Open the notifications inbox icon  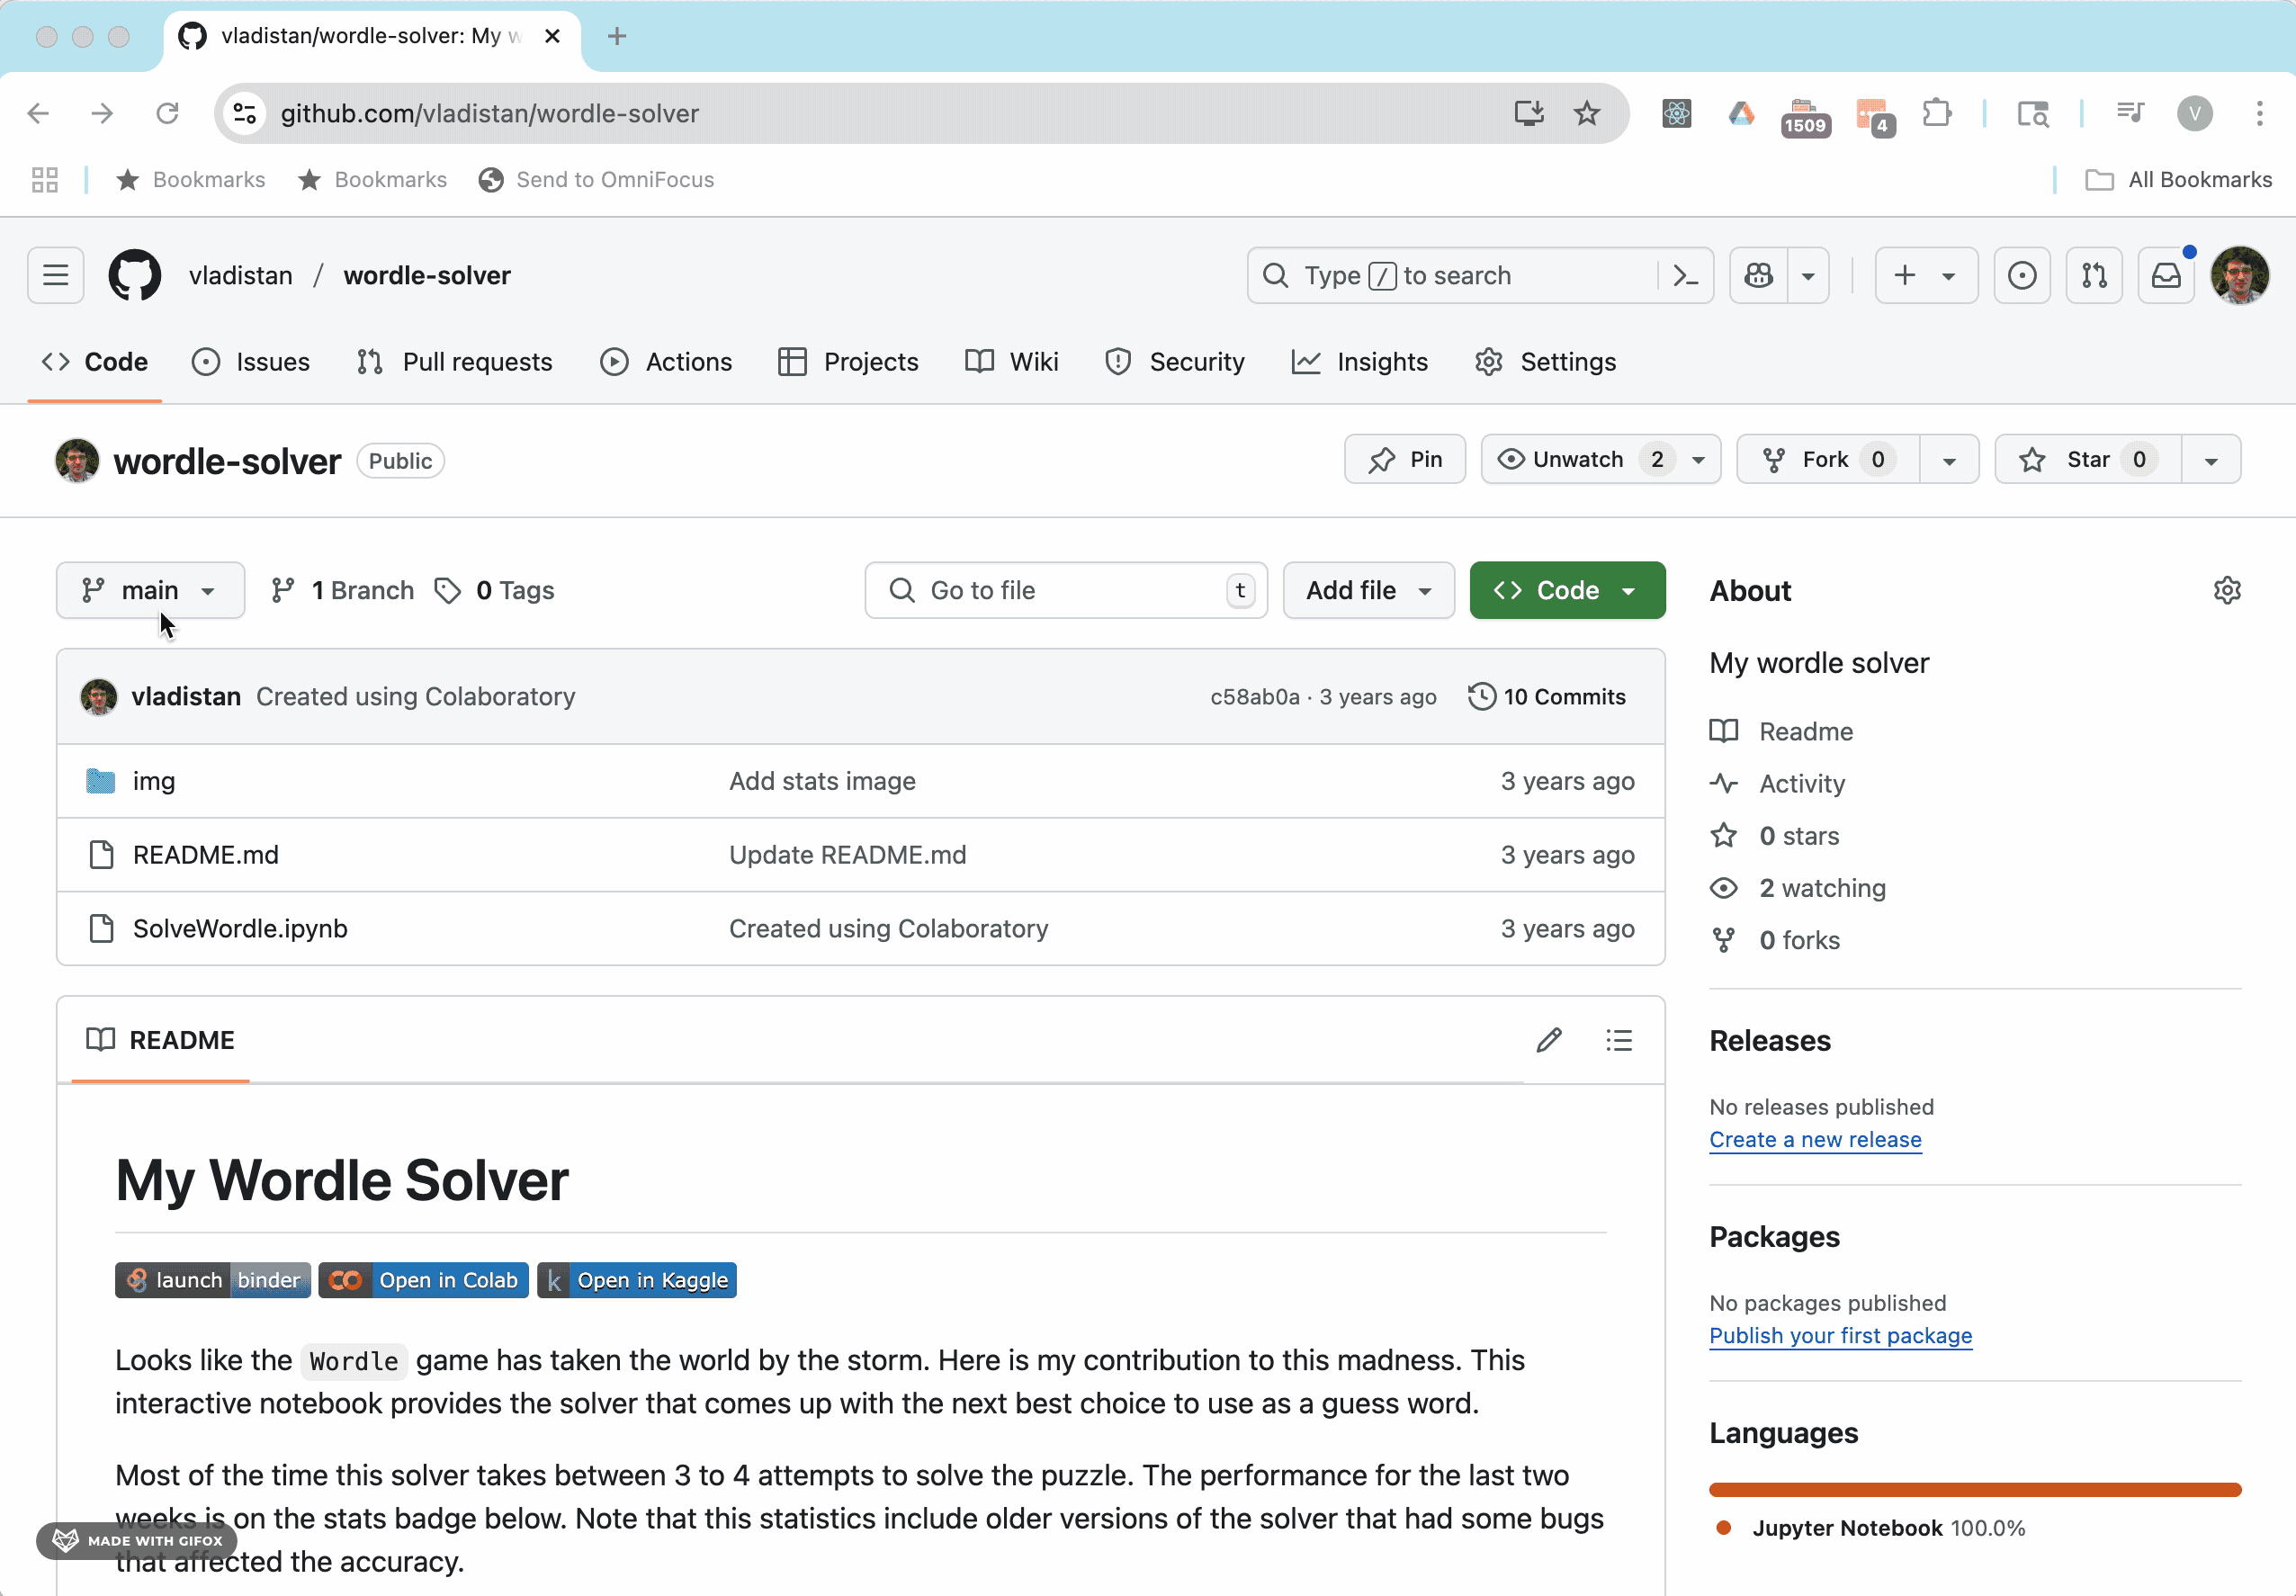tap(2166, 275)
